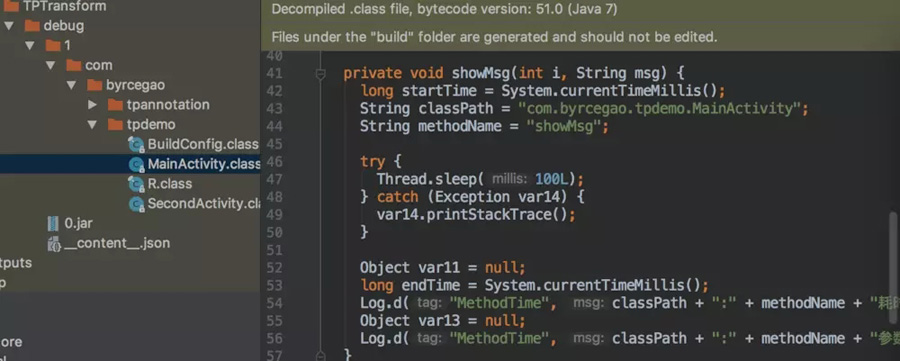Viewport: 900px width, 361px height.
Task: Click the debug folder icon
Action: pyautogui.click(x=32, y=26)
